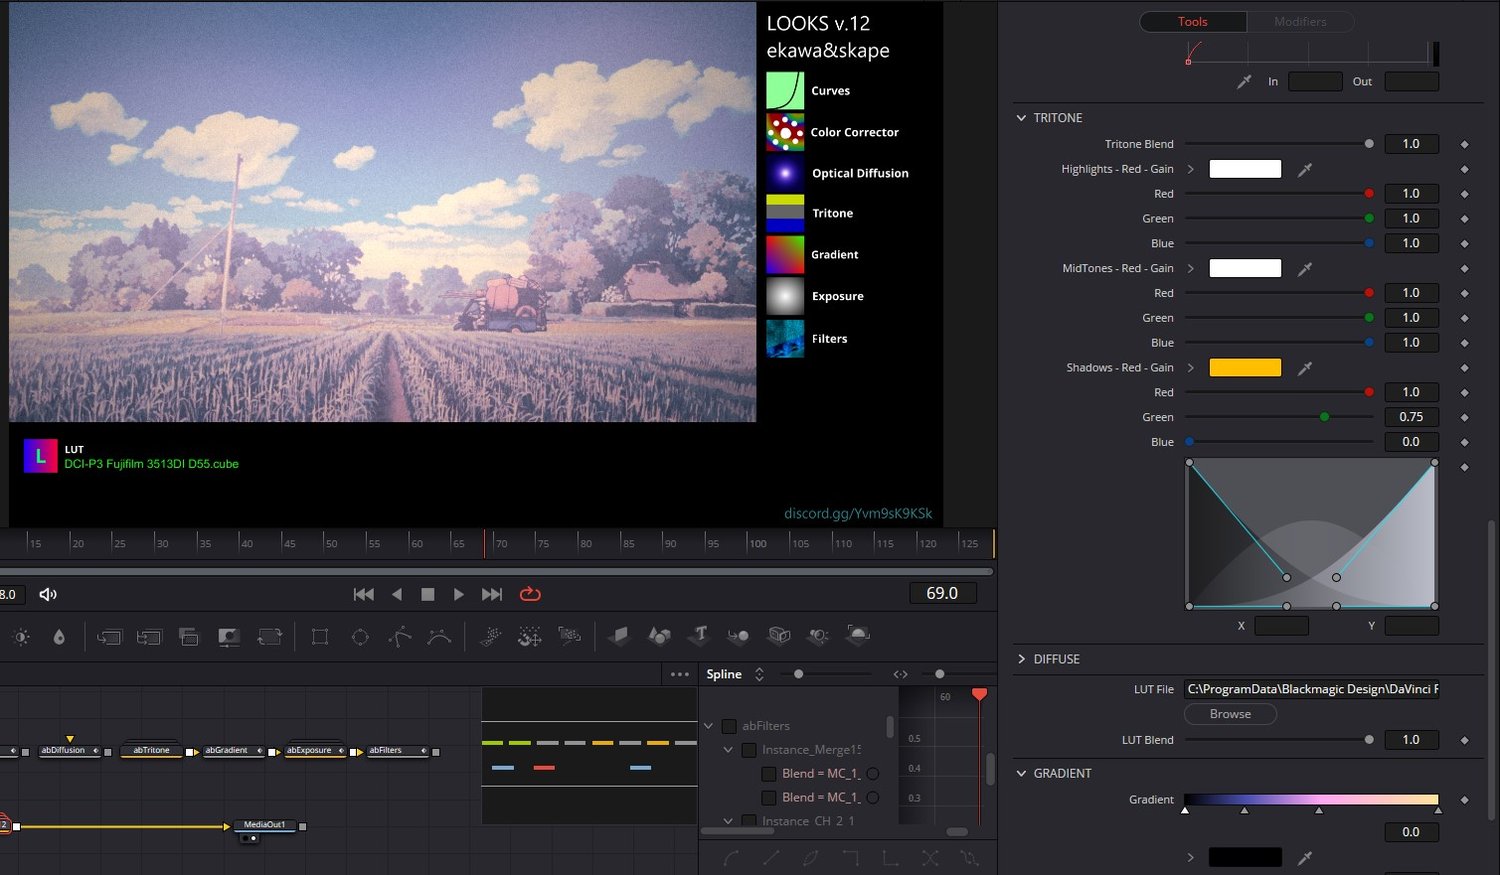
Task: Switch to the Modifiers tab
Action: [x=1300, y=22]
